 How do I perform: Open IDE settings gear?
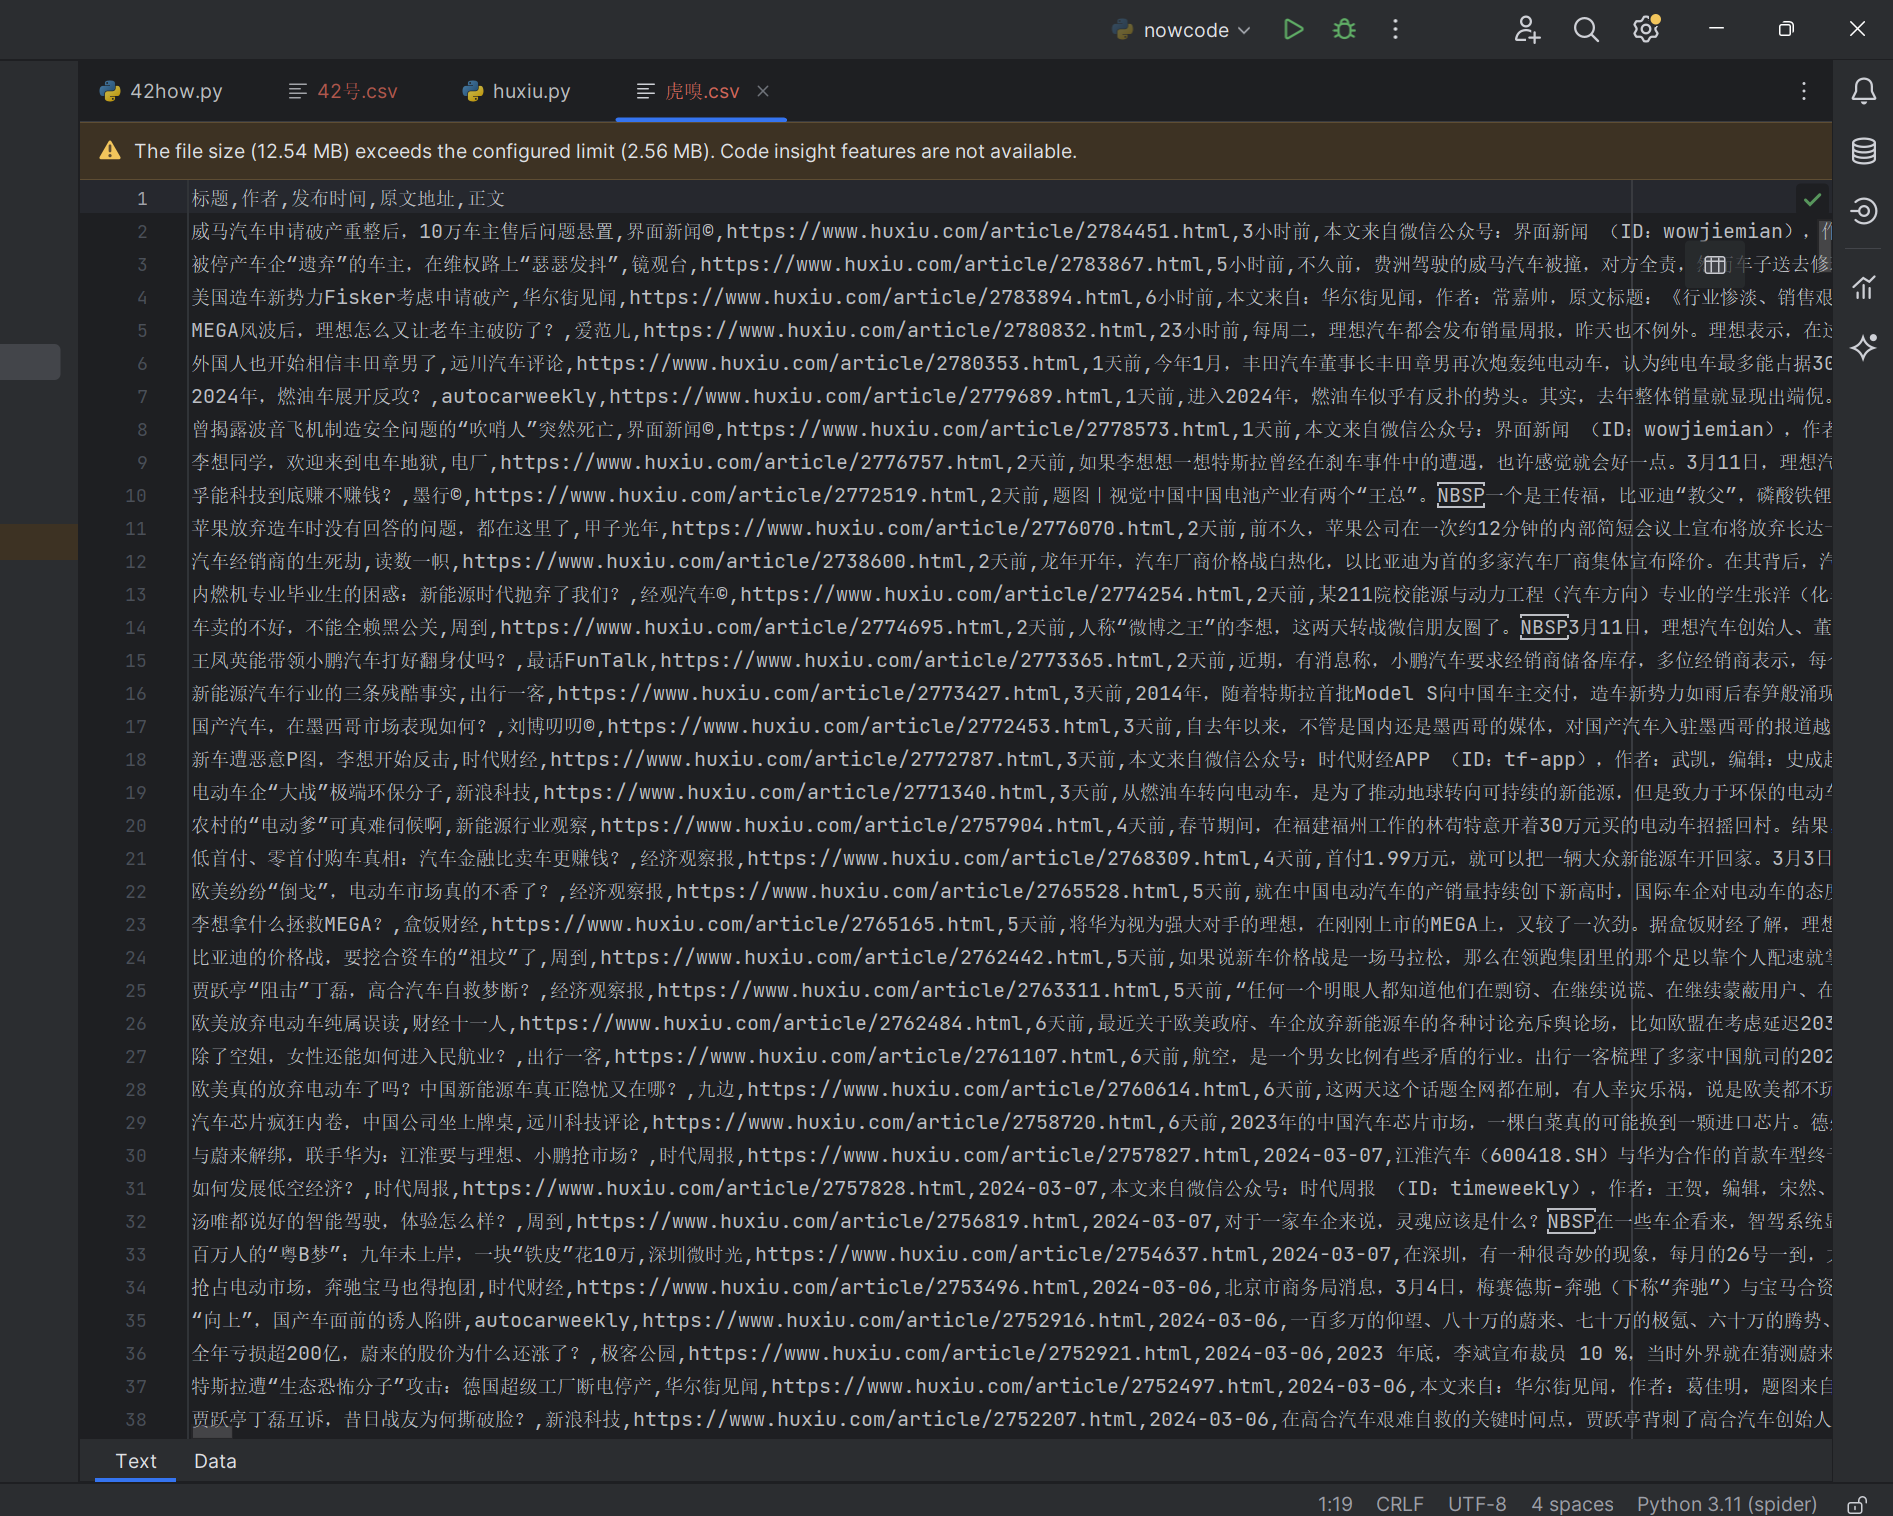click(x=1645, y=29)
